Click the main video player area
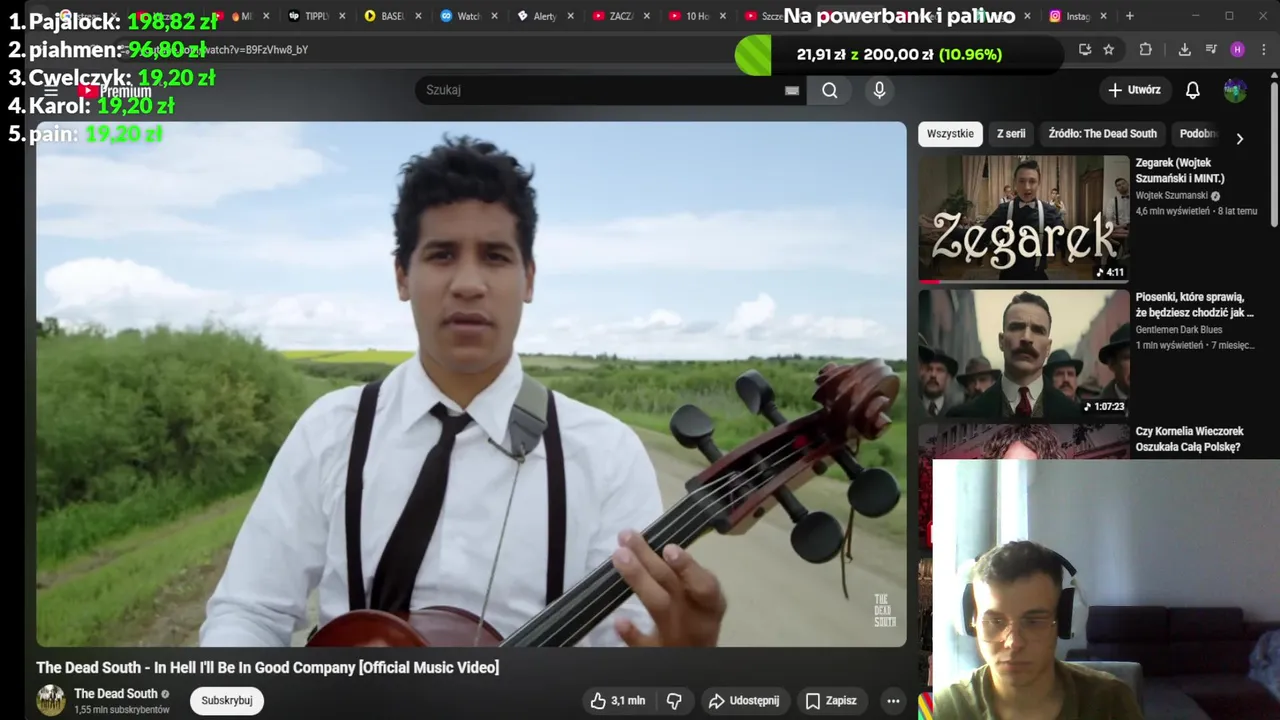The height and width of the screenshot is (720, 1280). click(471, 385)
